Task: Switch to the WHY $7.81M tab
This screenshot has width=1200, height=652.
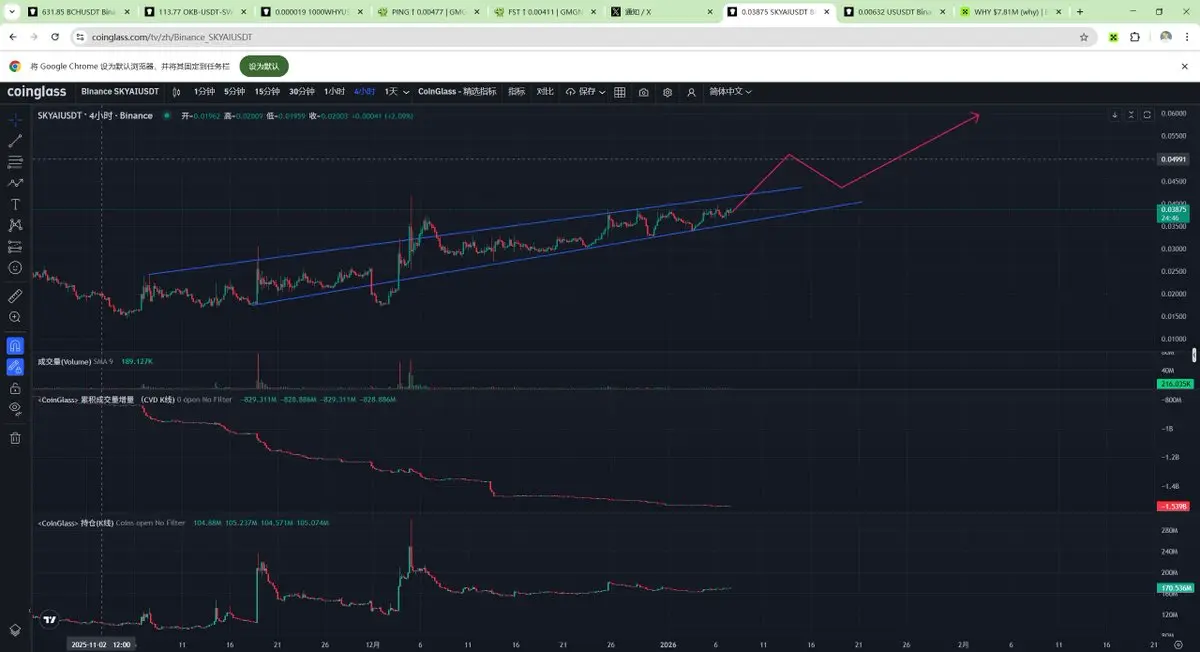Action: coord(1010,12)
